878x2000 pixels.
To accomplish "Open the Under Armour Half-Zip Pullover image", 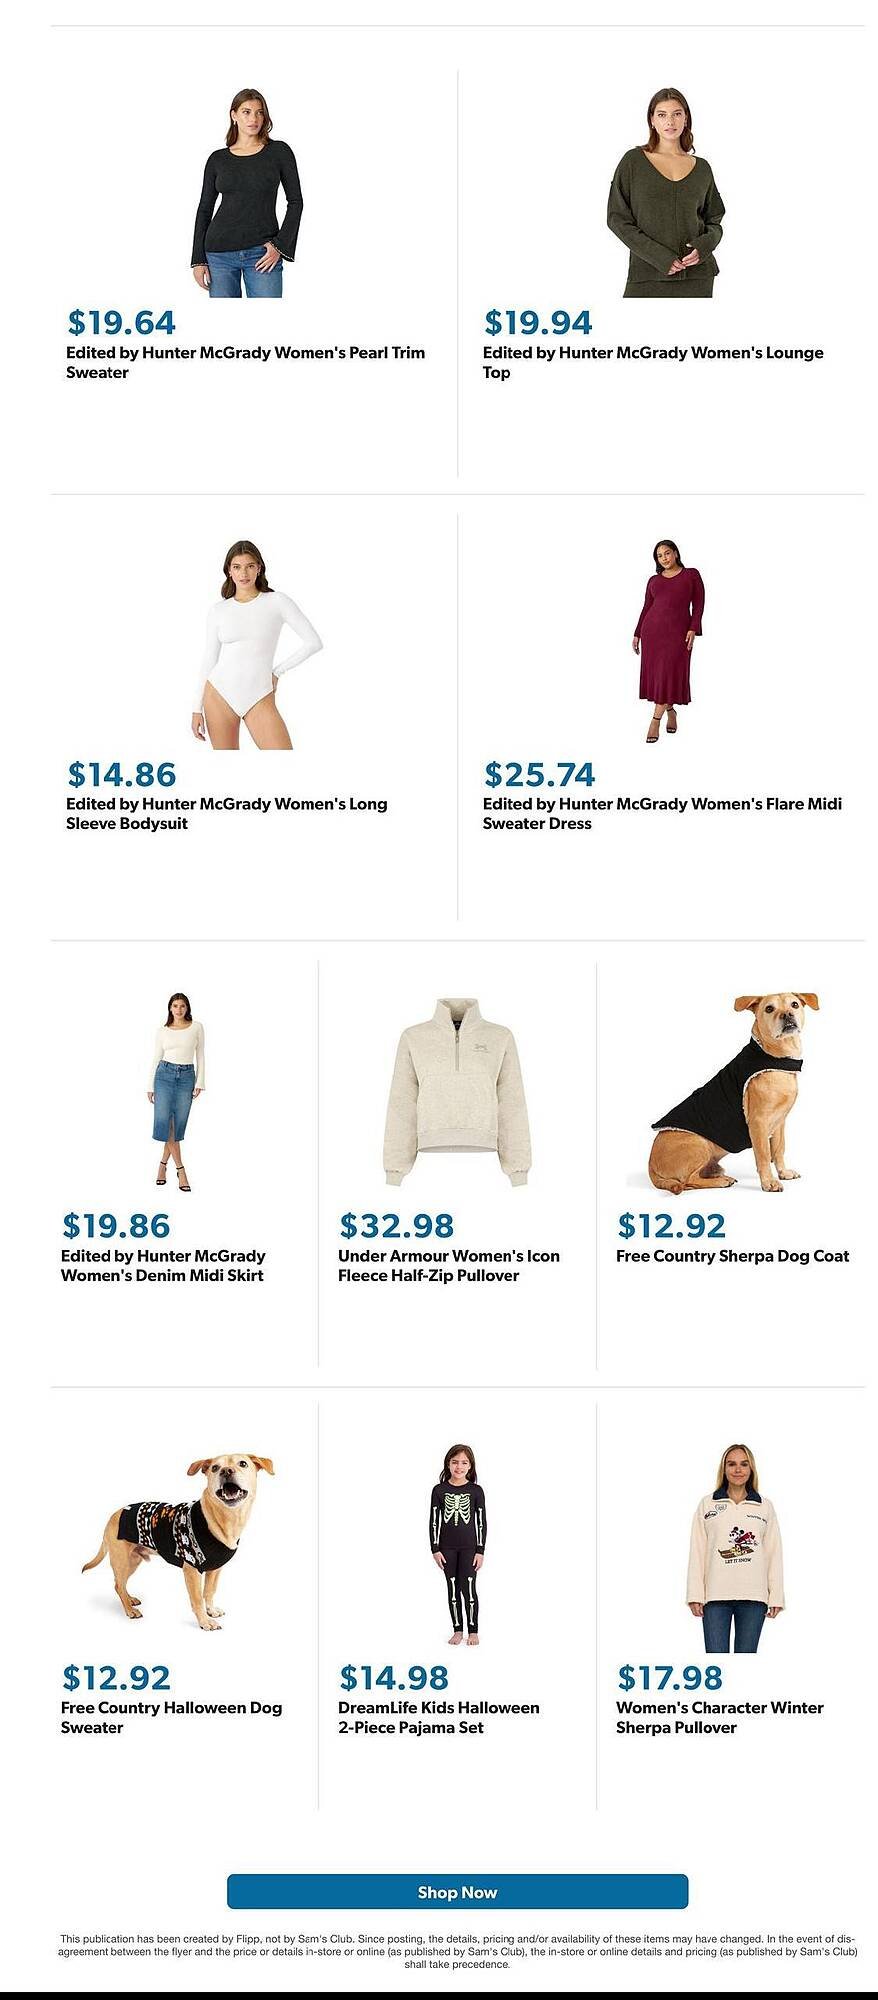I will [x=457, y=1092].
